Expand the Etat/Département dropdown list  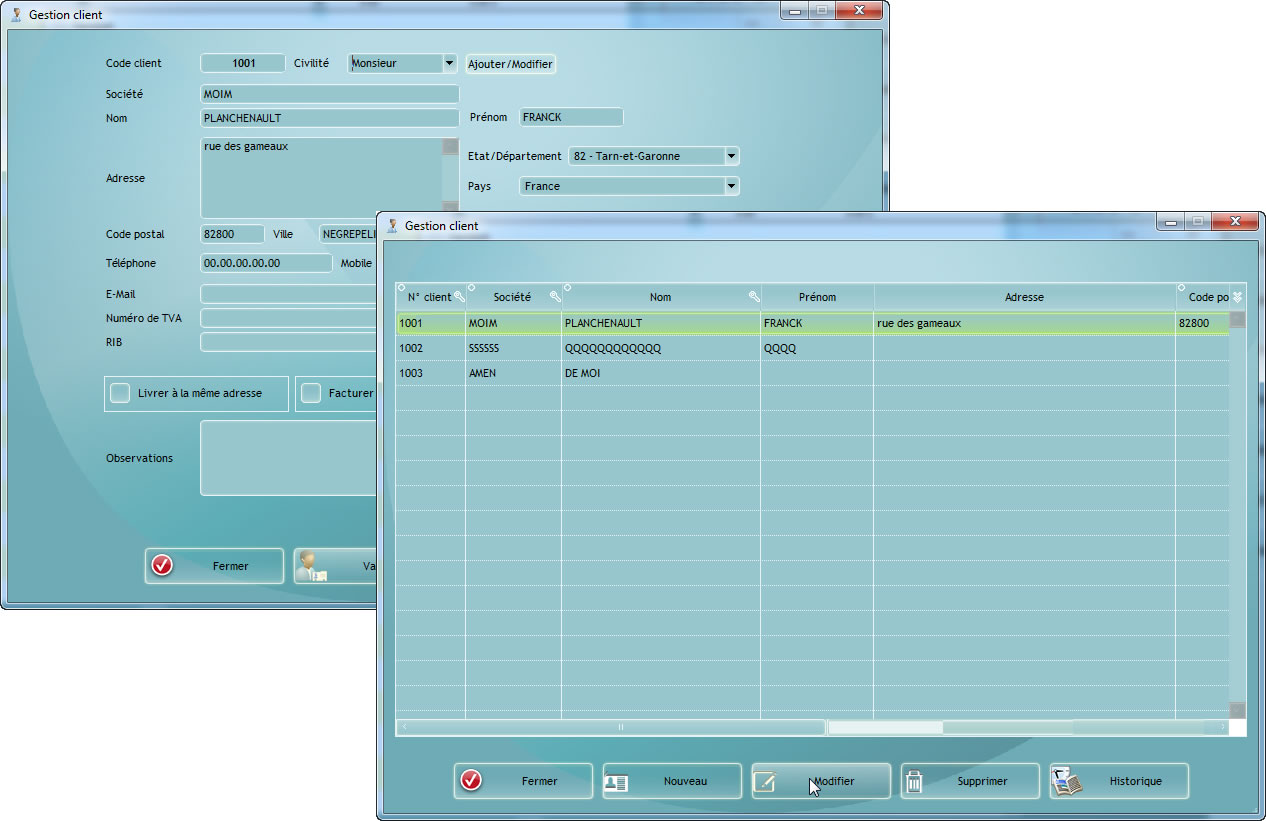click(731, 156)
